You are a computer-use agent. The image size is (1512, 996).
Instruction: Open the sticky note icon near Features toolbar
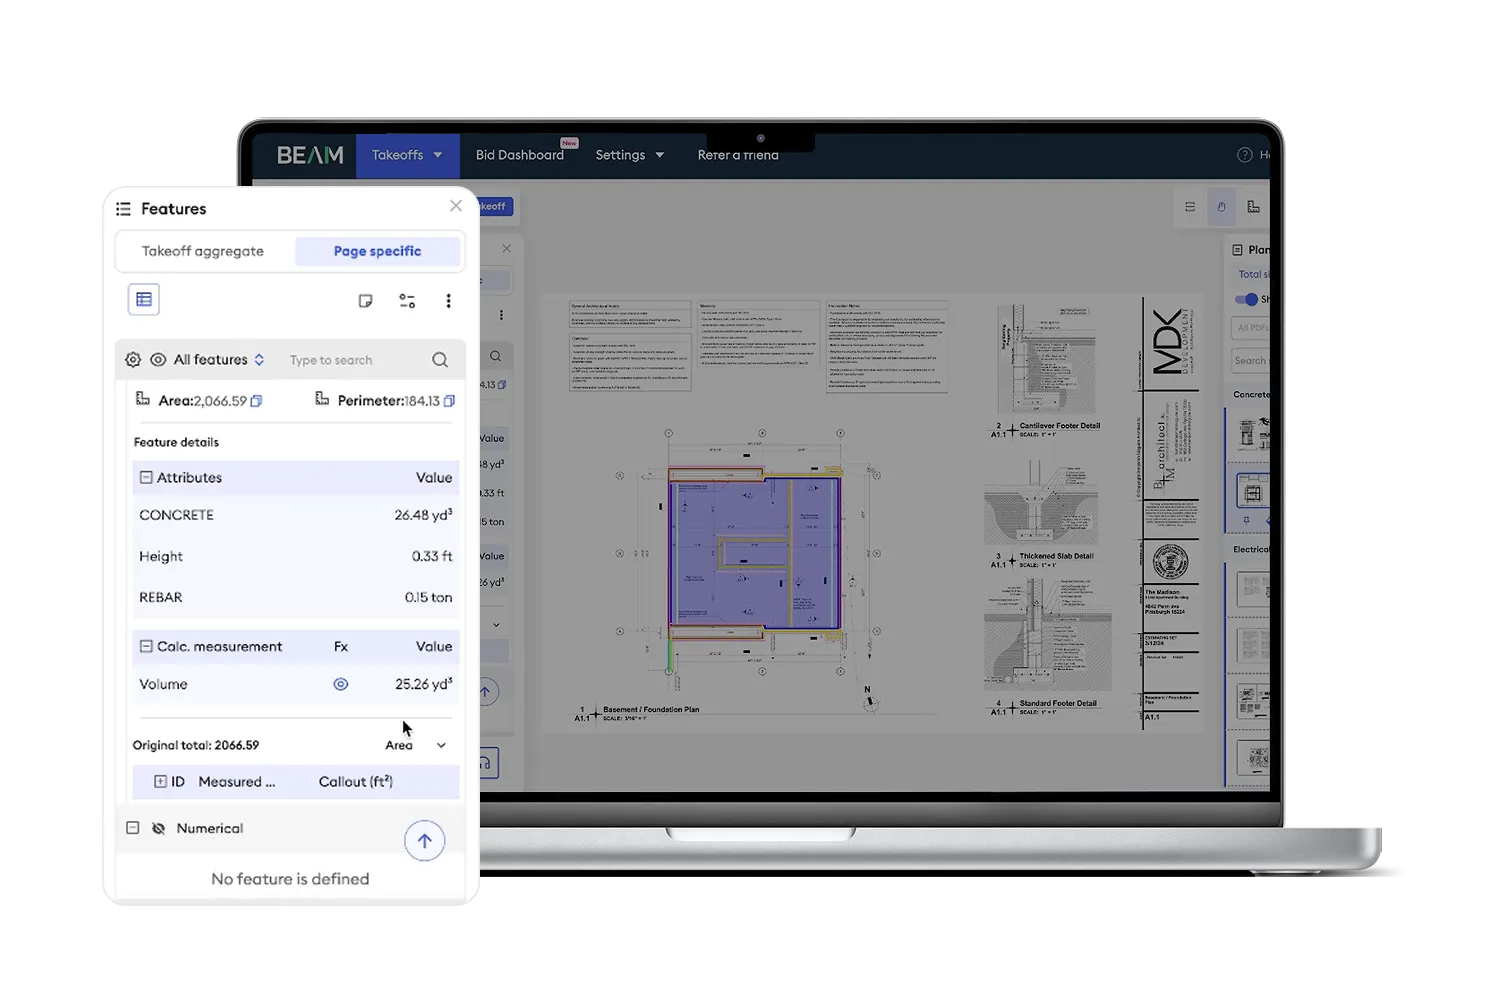tap(365, 300)
